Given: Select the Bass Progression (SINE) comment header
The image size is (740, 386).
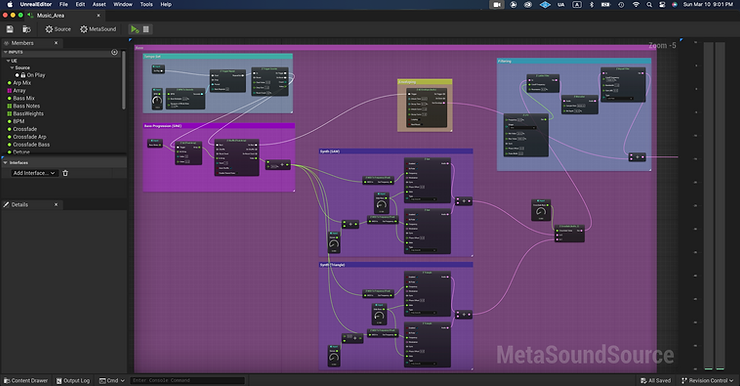Looking at the screenshot, I should tap(219, 126).
